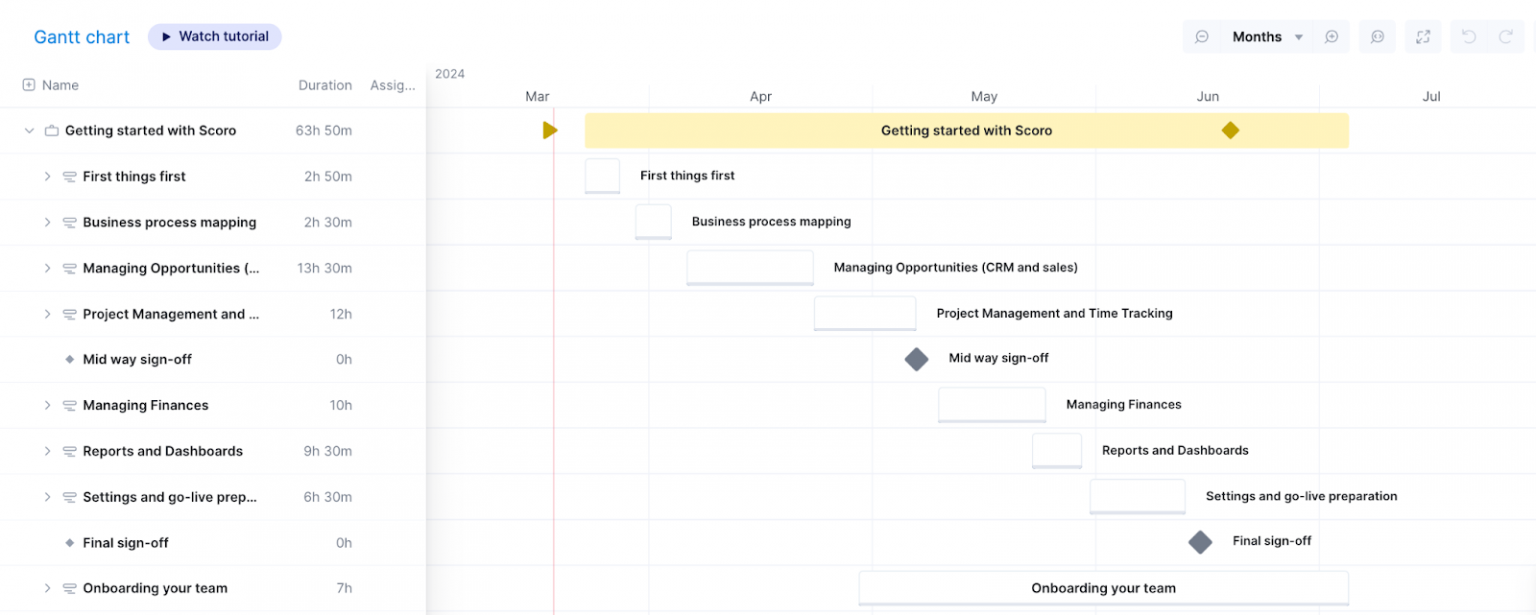Click the Mid way sign-off diamond on the timeline
Screen dimensions: 1536x615
click(916, 359)
